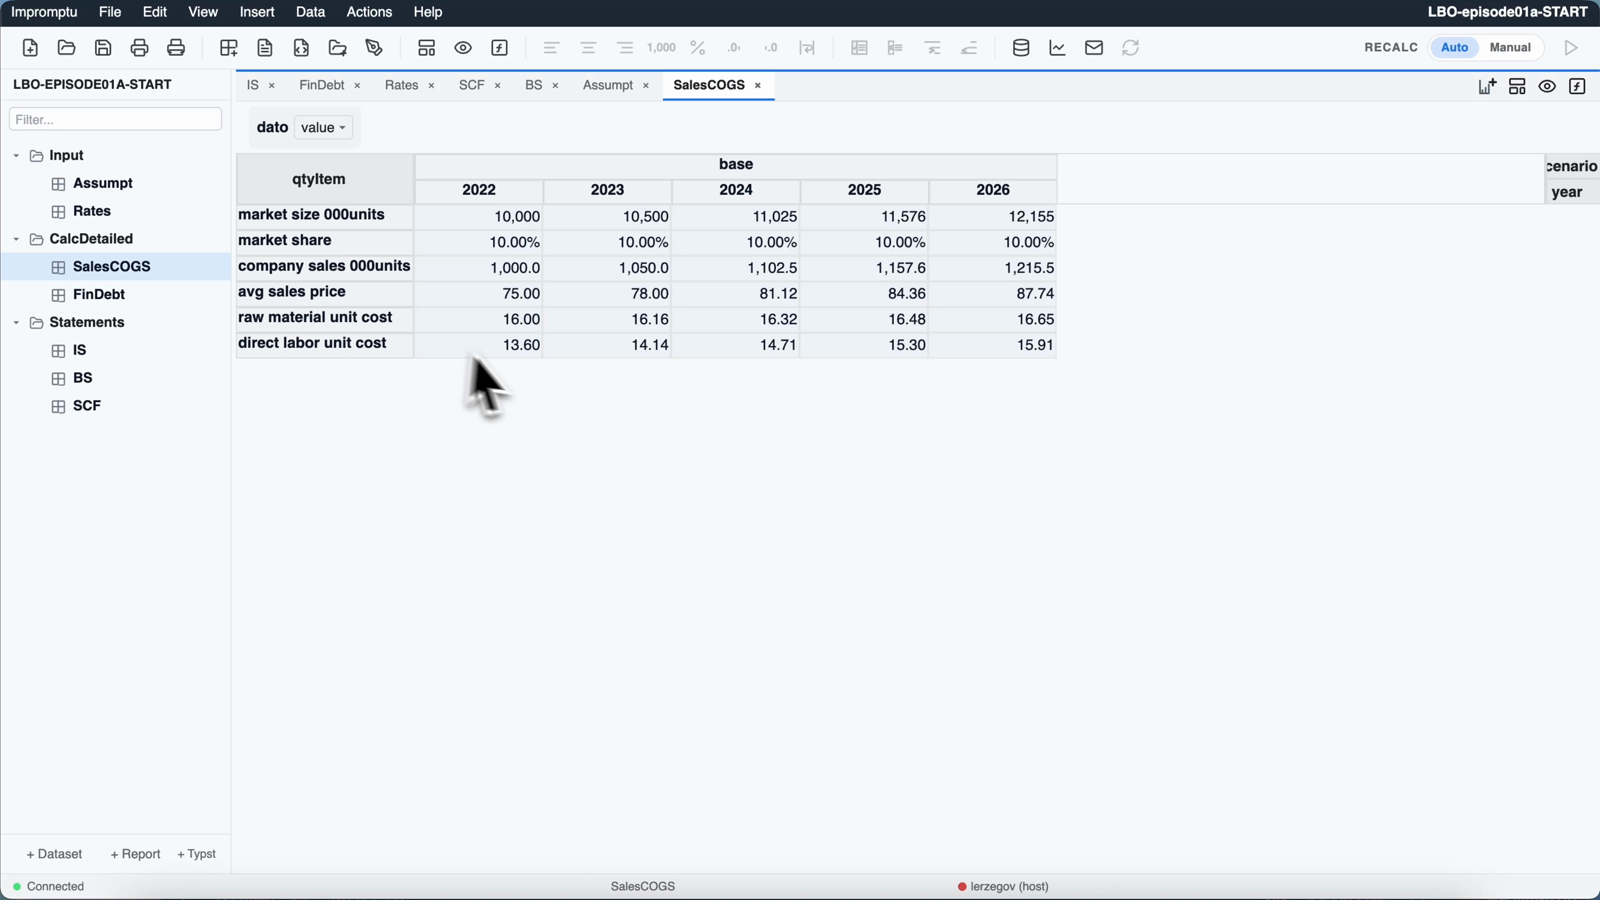Click the indent-right lines icon

[933, 48]
